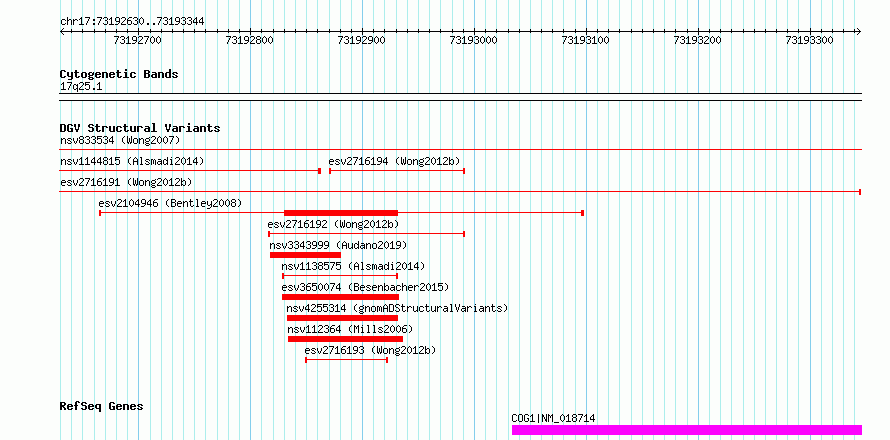890x440 pixels.
Task: Click the nsv3343999 (Audano2019) label
Action: pos(338,245)
